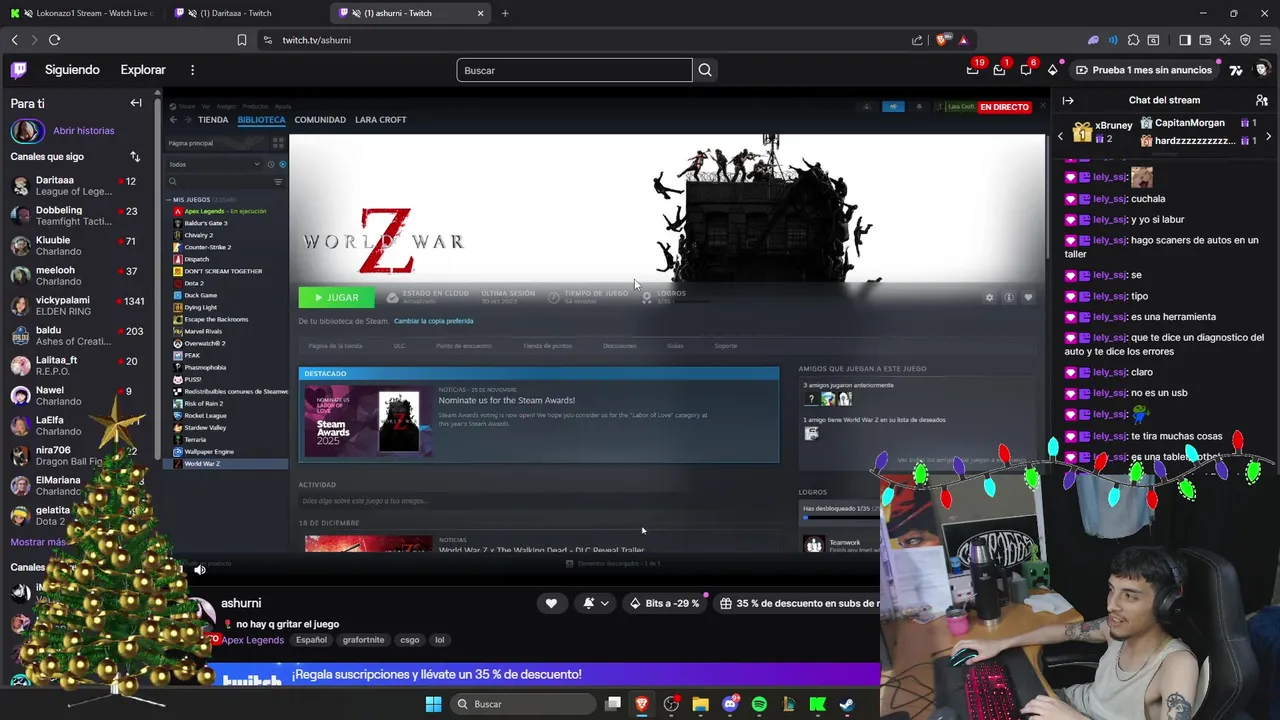Go to Siguiendo page
Image resolution: width=1280 pixels, height=720 pixels.
[x=72, y=70]
